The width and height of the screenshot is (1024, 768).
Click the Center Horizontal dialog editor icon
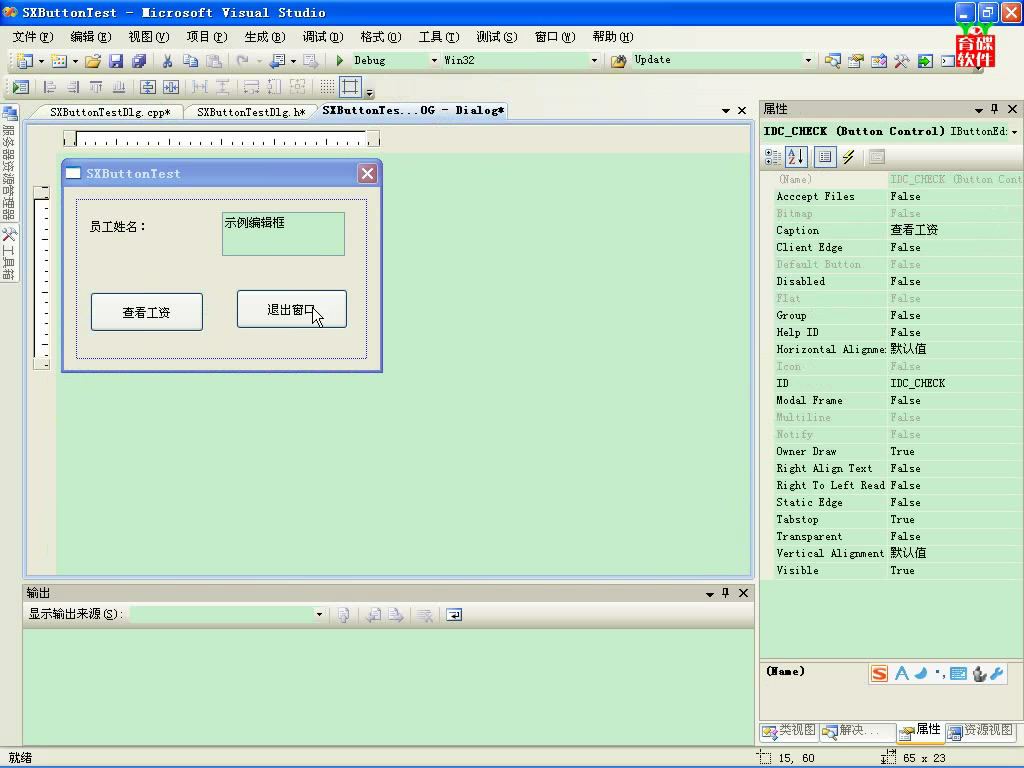point(171,87)
